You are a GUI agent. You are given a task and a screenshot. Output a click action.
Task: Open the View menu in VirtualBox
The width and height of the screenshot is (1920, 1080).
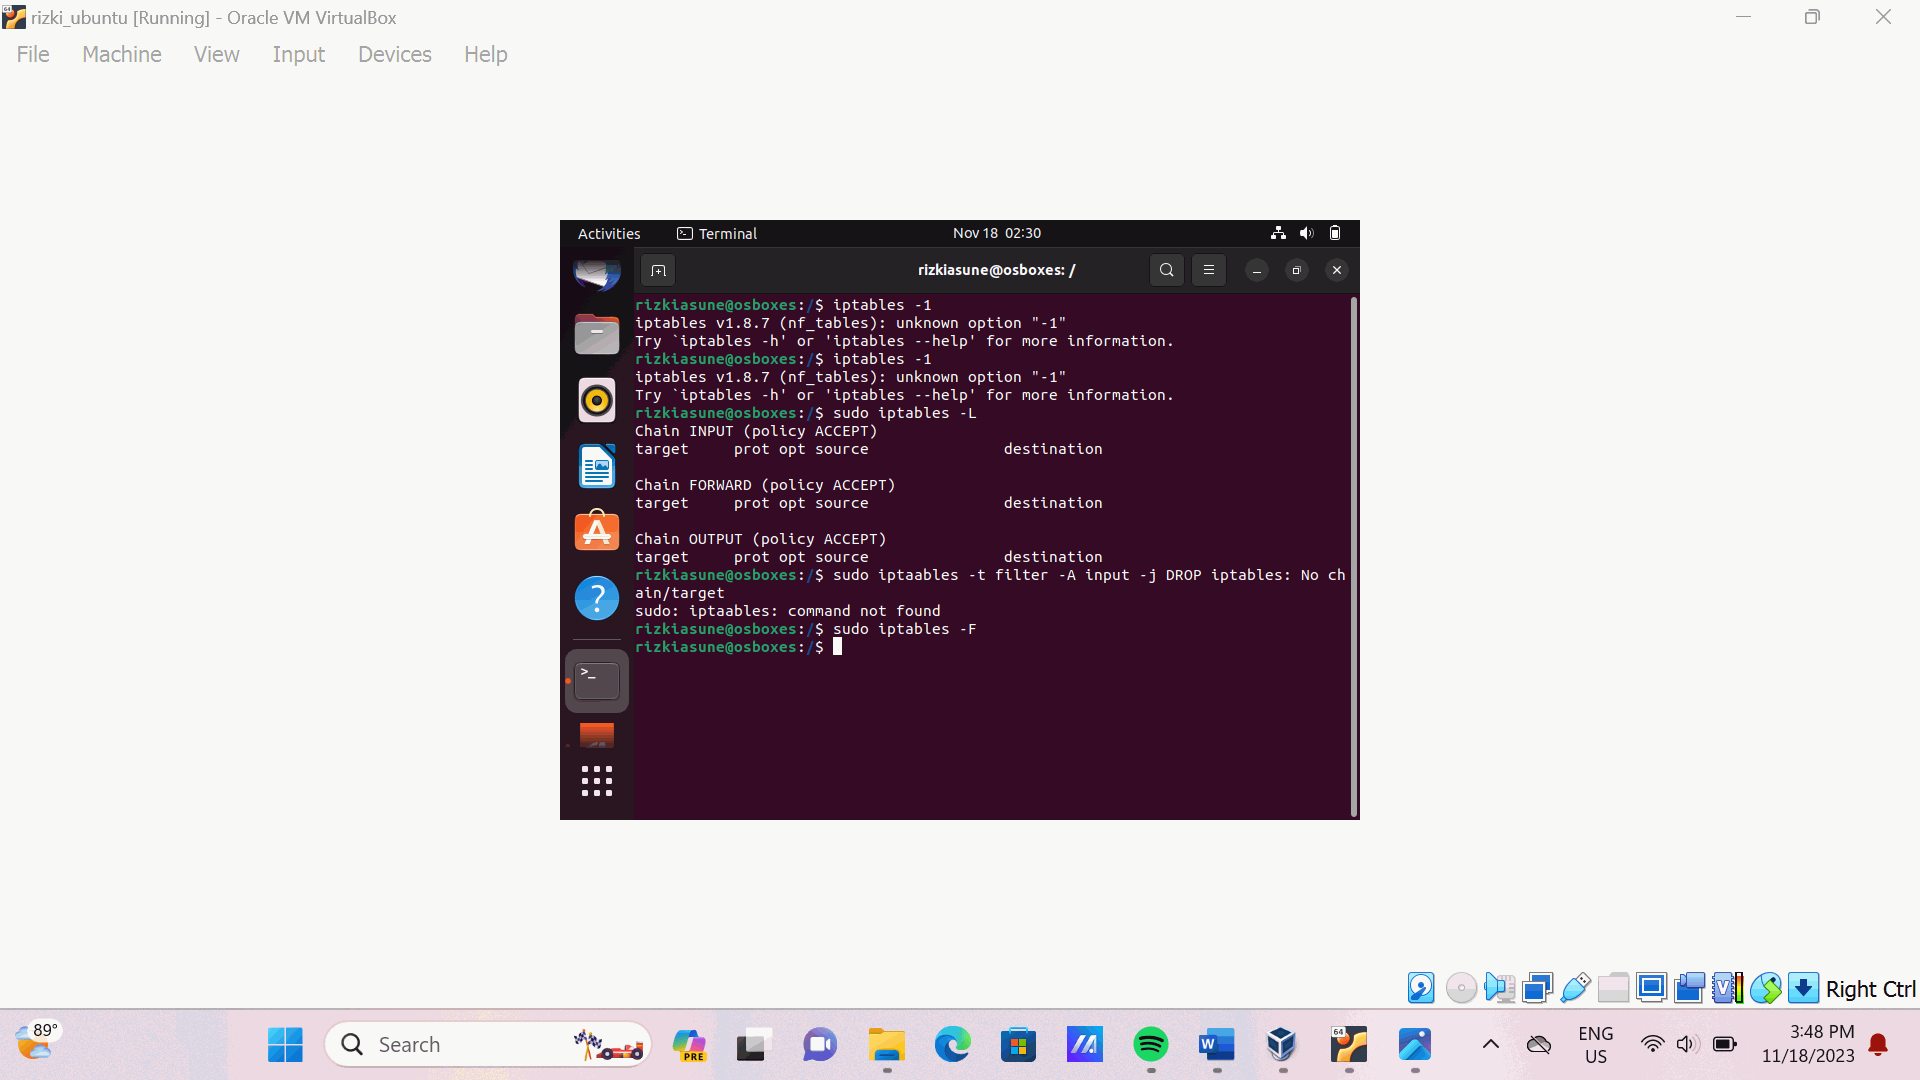217,54
